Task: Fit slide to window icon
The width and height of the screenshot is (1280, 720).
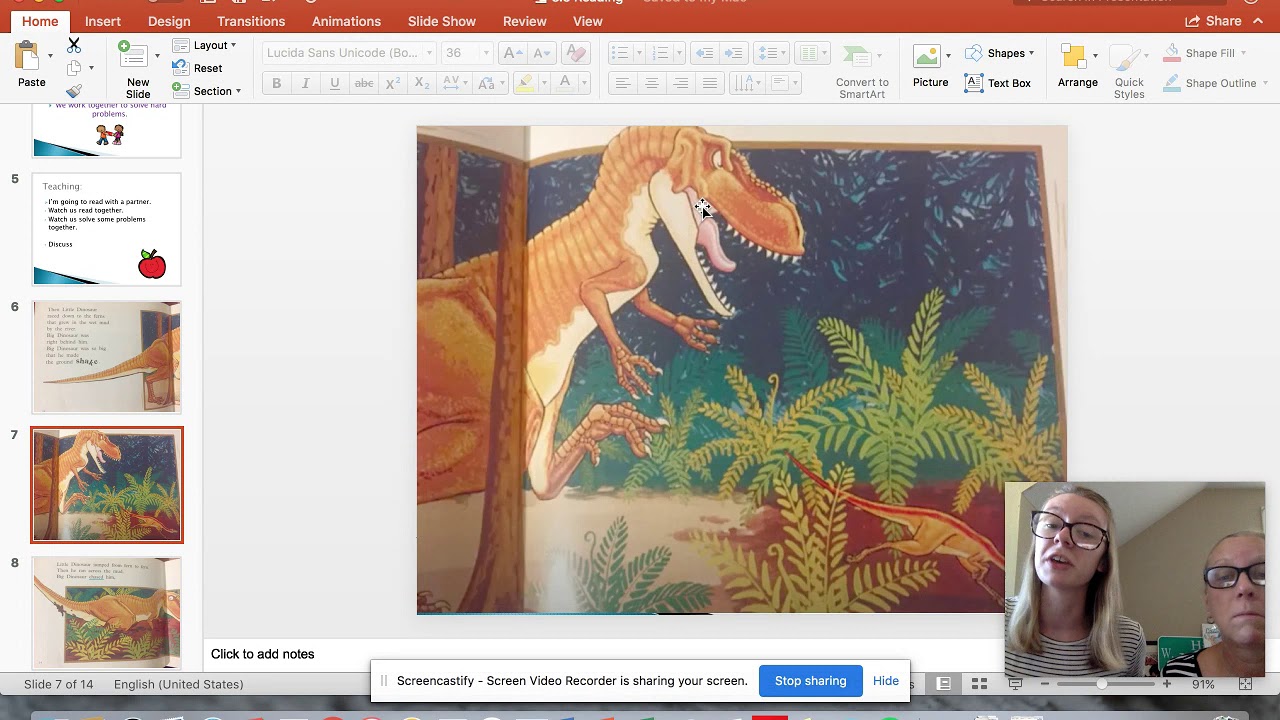Action: (1245, 684)
